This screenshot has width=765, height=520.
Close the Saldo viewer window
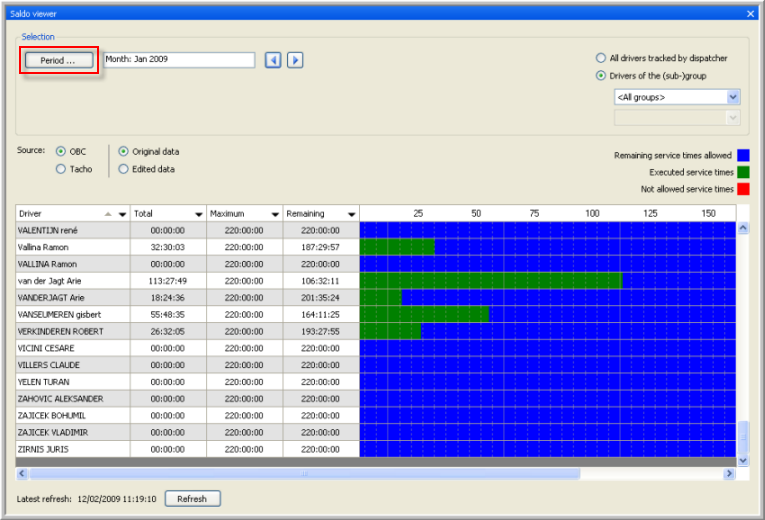pyautogui.click(x=751, y=13)
